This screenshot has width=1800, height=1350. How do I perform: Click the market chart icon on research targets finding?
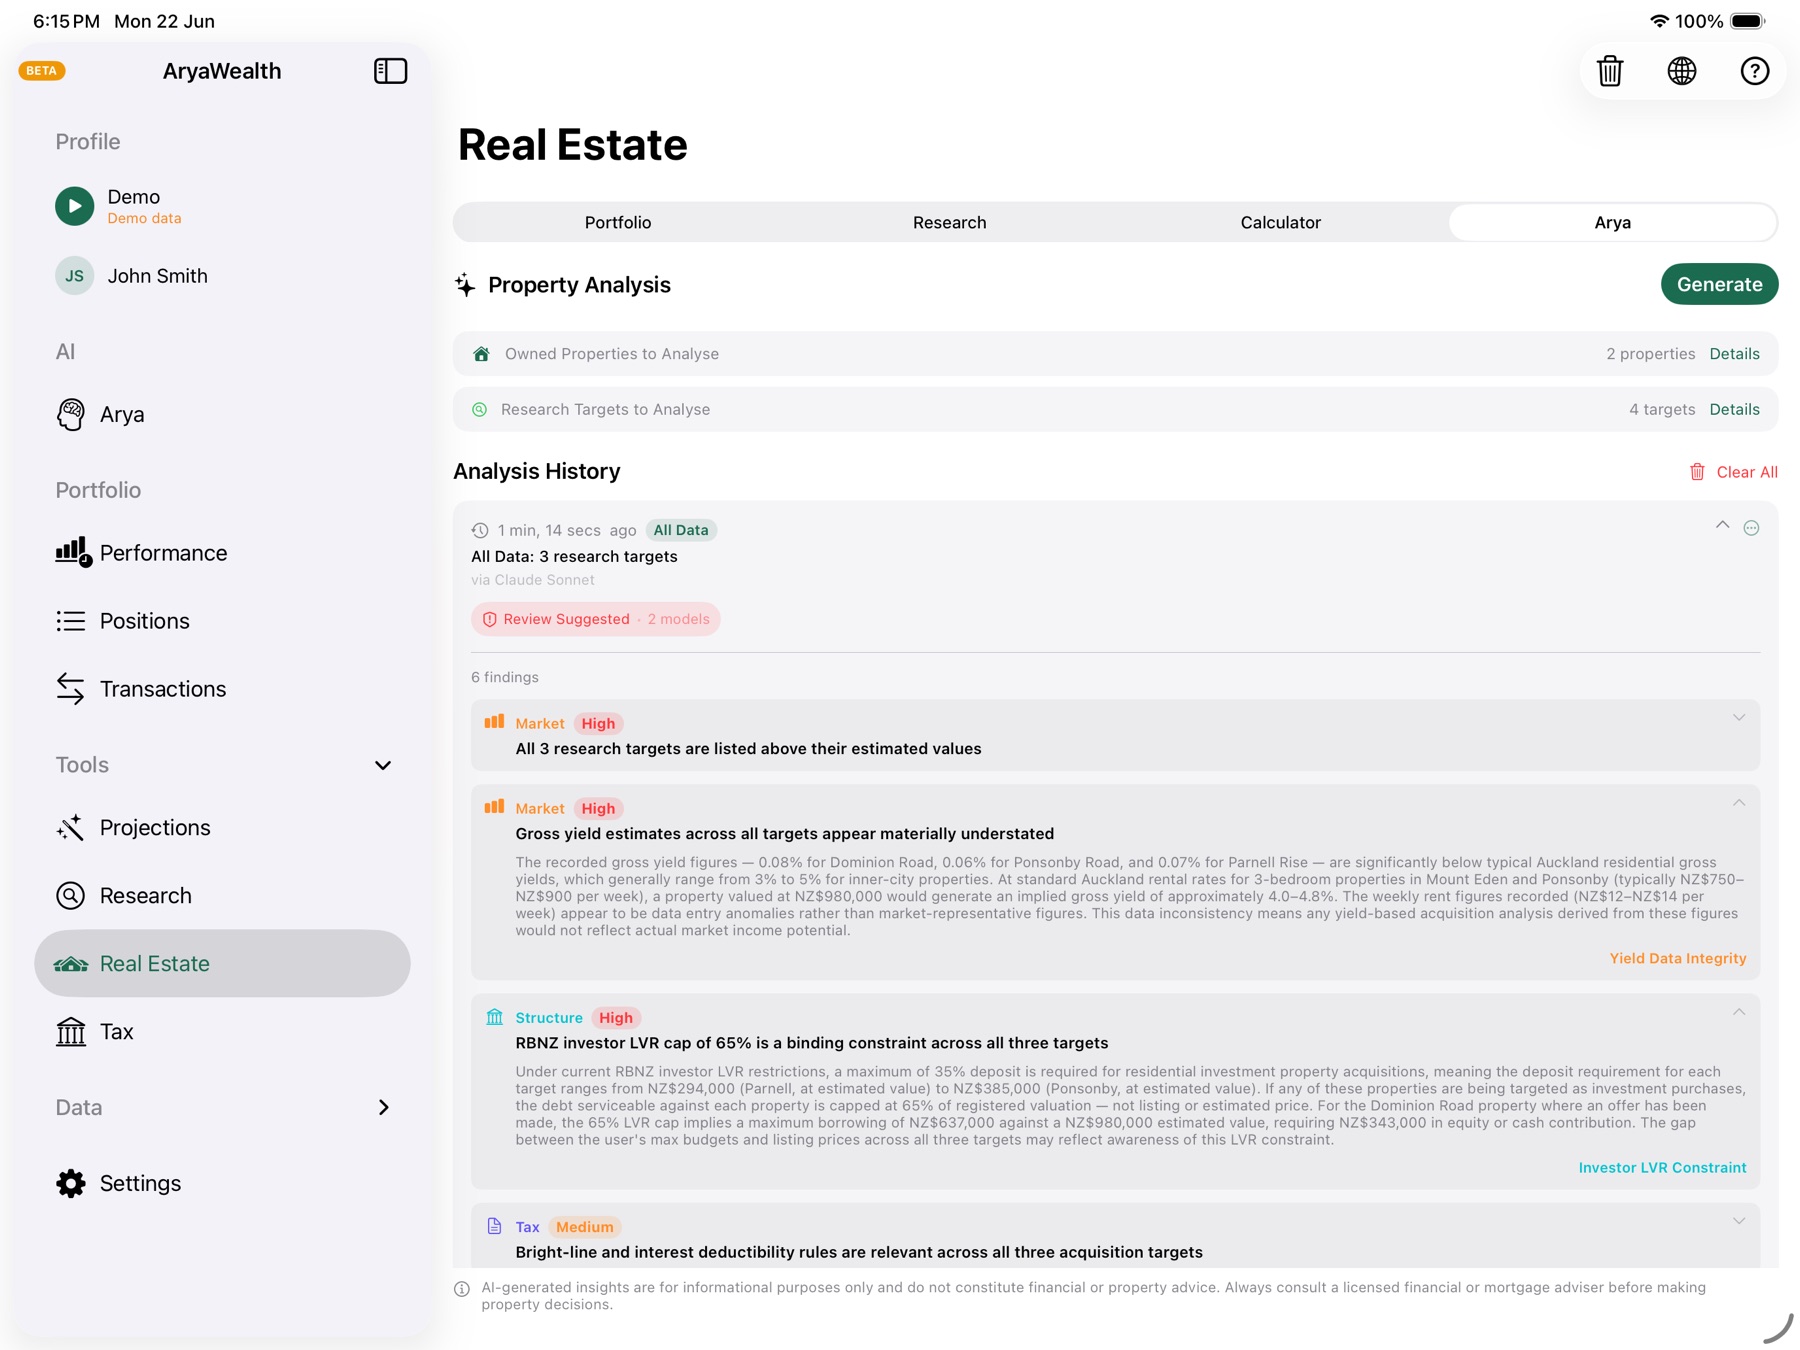click(494, 722)
